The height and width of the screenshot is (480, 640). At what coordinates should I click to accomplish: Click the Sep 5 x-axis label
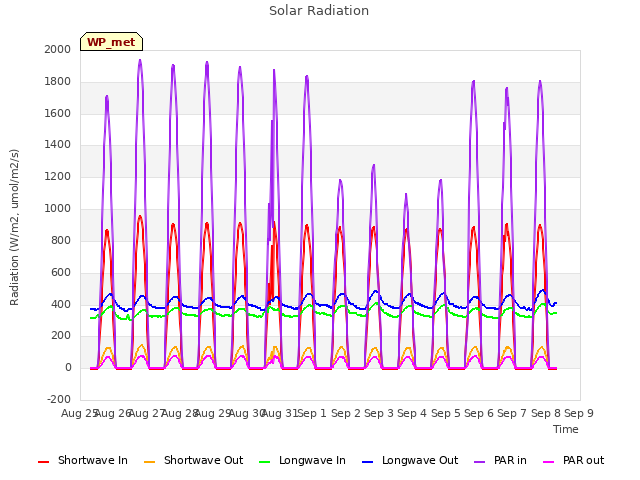tap(446, 413)
